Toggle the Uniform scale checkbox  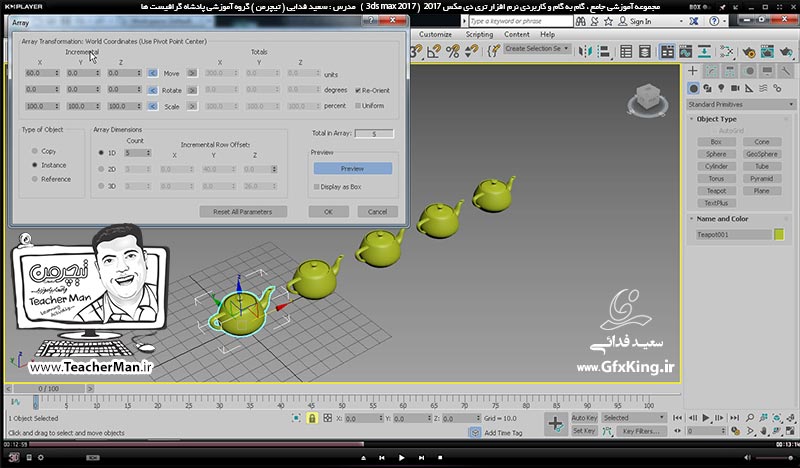pos(358,106)
